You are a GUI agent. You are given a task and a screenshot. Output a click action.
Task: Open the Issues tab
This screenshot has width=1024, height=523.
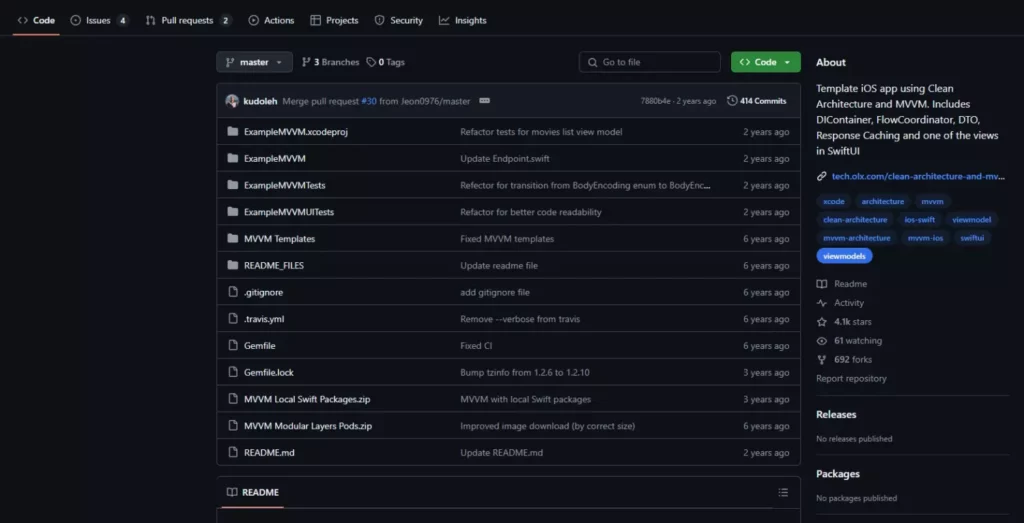pos(99,20)
